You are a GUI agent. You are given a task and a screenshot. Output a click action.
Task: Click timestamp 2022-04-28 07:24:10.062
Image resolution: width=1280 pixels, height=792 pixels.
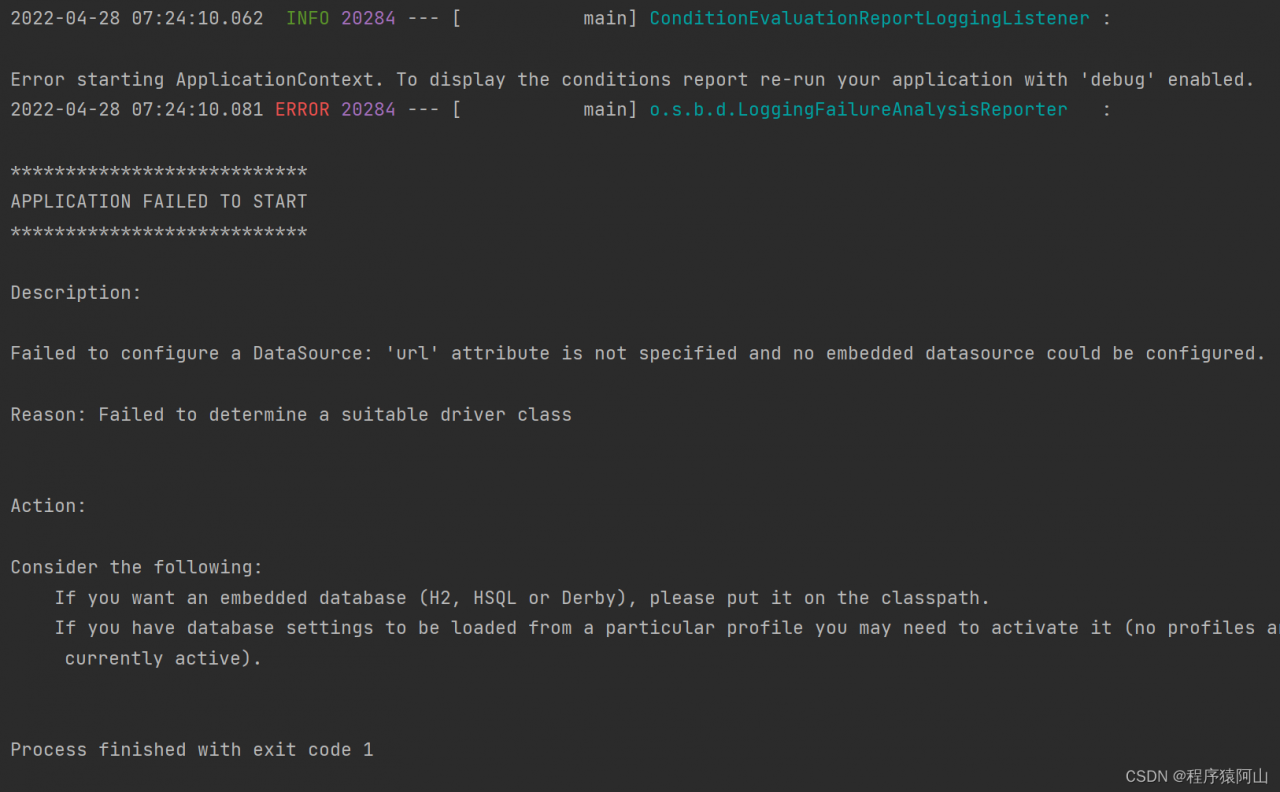[137, 19]
